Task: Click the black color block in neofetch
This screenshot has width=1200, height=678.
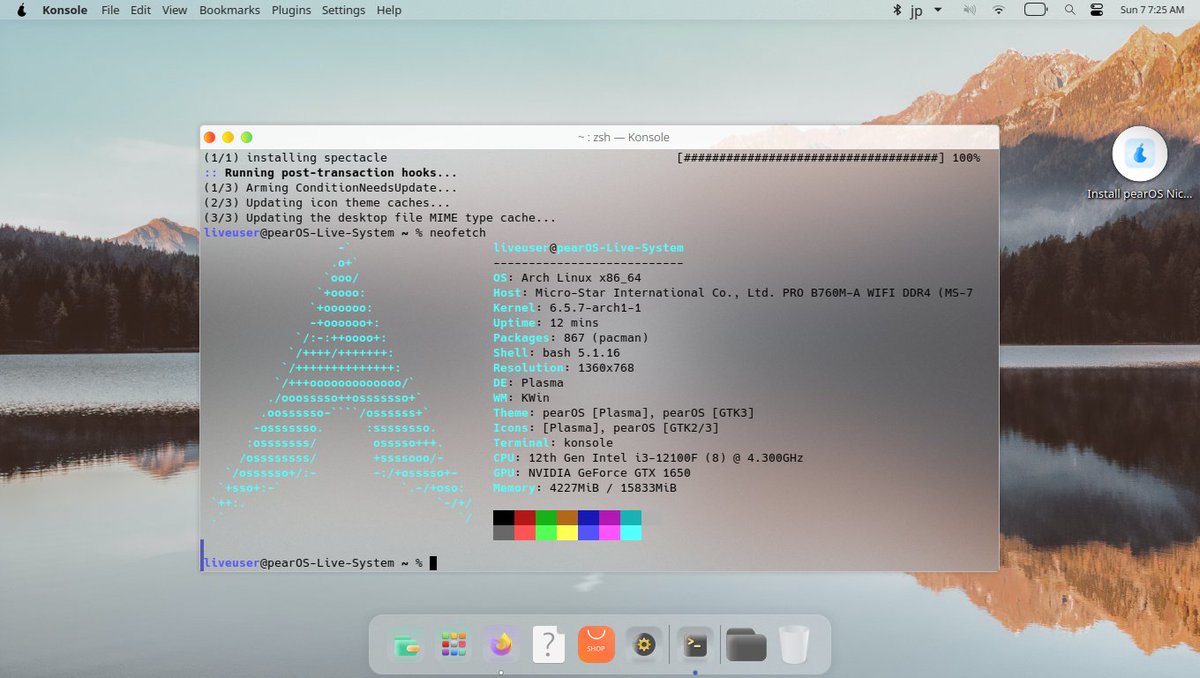Action: point(504,518)
